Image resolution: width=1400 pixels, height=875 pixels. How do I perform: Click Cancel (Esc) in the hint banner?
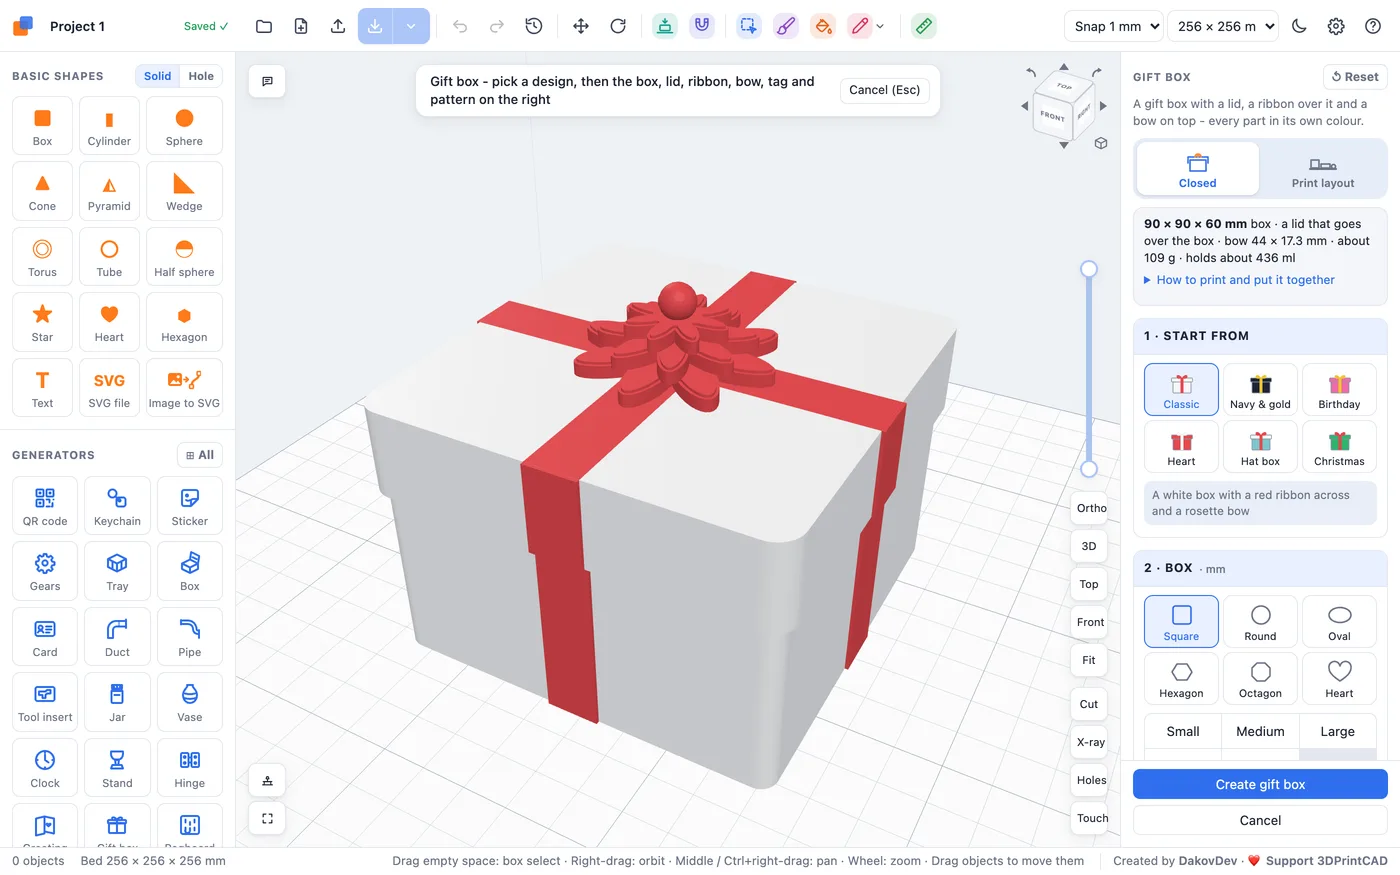coord(884,90)
